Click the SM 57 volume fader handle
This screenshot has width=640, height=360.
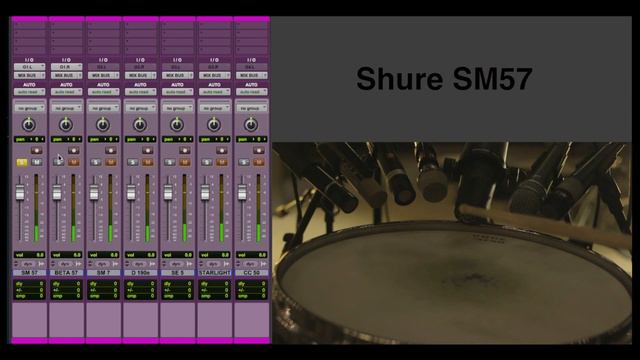coord(20,193)
